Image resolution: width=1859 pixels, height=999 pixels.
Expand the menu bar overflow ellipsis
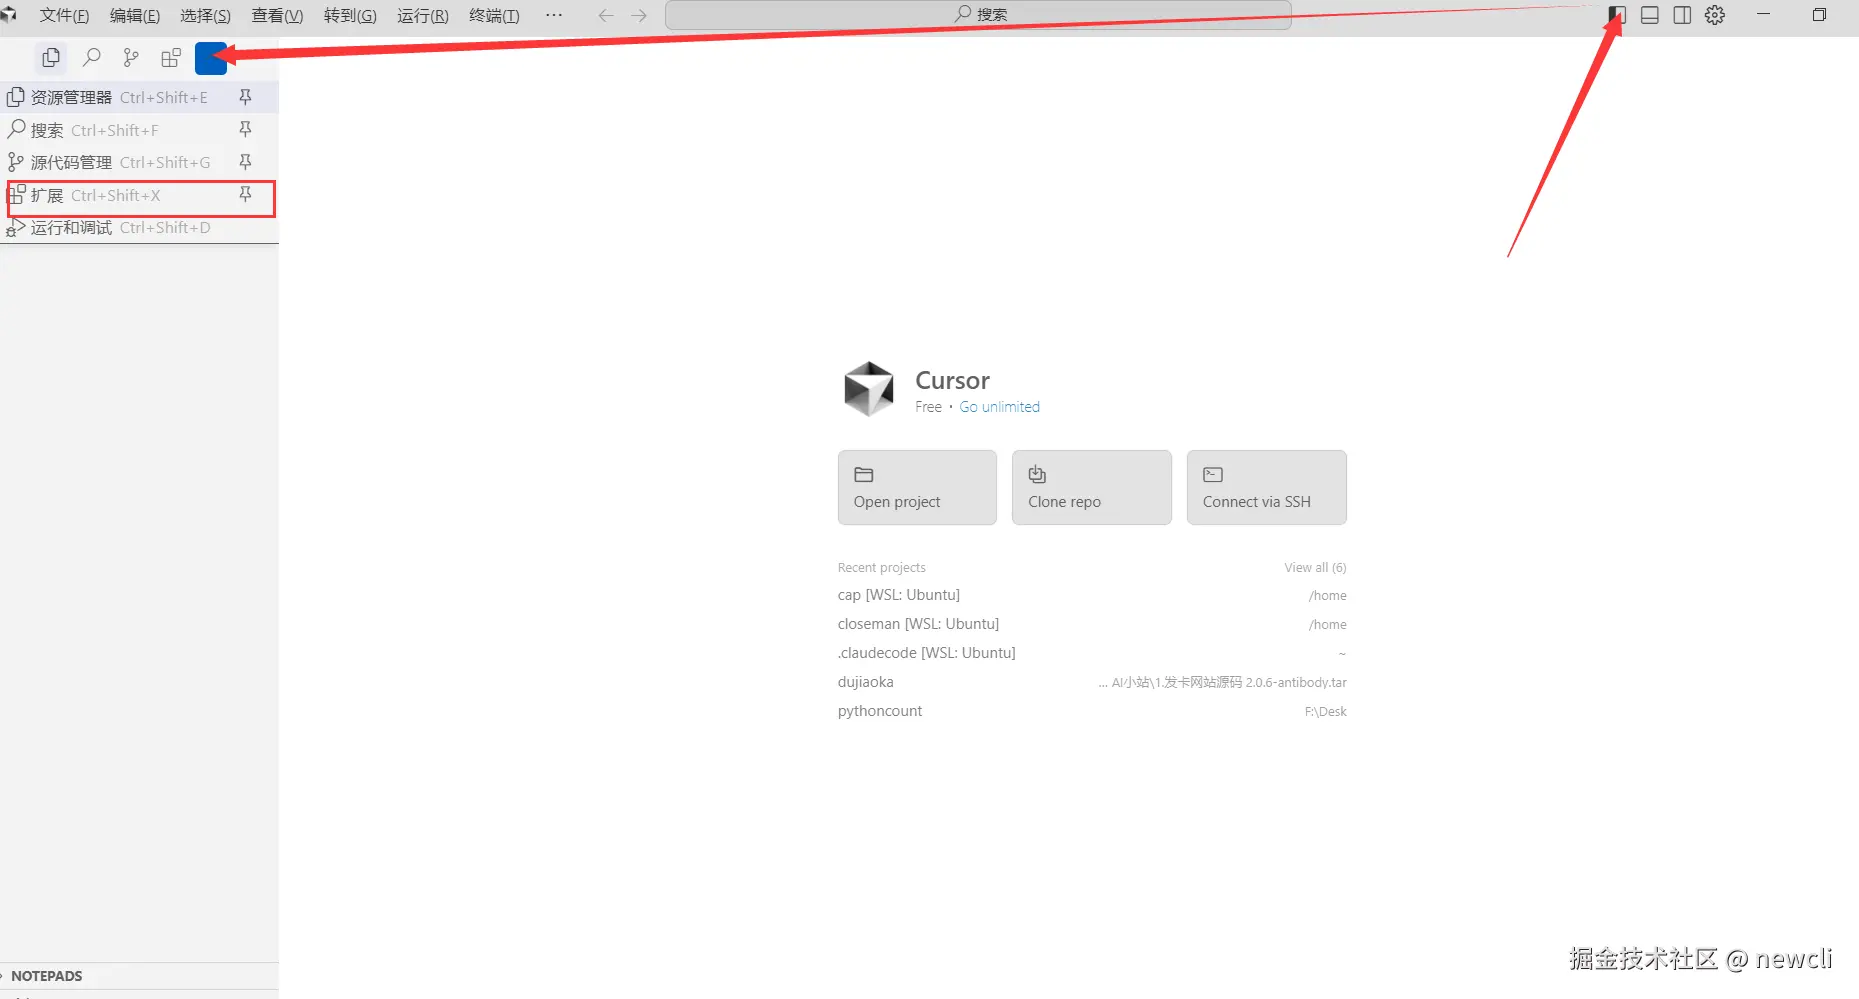pyautogui.click(x=554, y=15)
